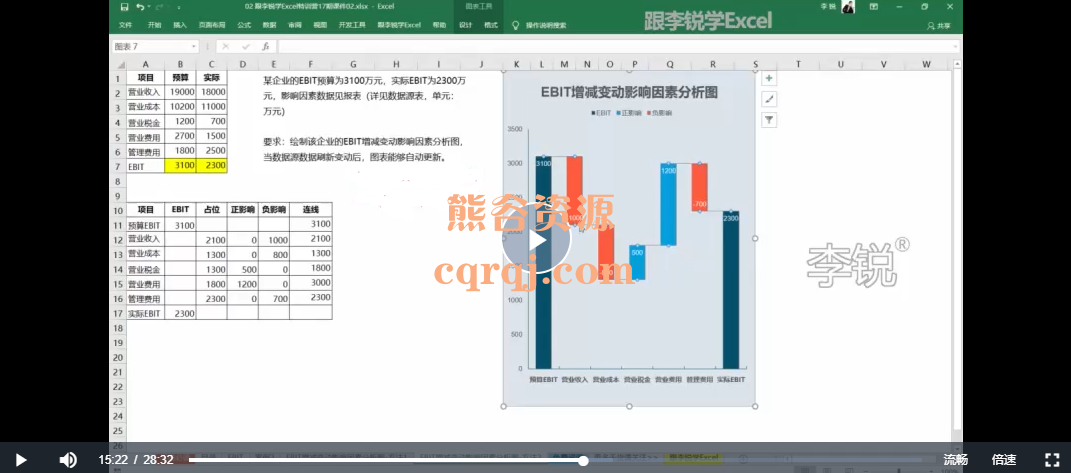Select yellow cell C7 with value 2300
The width and height of the screenshot is (1071, 473).
(x=212, y=166)
